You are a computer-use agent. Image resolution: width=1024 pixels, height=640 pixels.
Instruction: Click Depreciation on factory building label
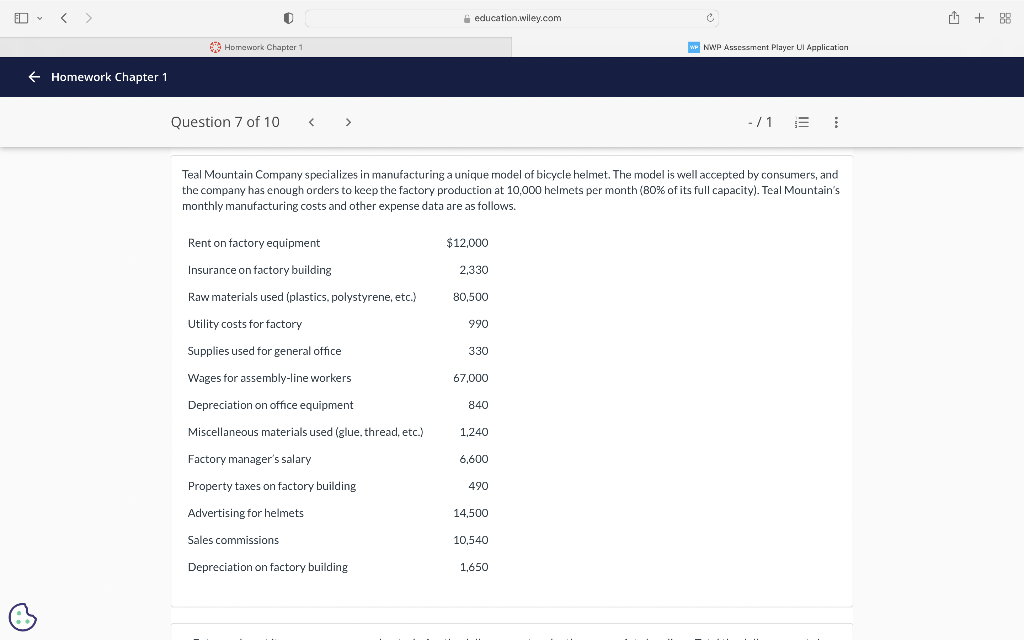point(268,568)
